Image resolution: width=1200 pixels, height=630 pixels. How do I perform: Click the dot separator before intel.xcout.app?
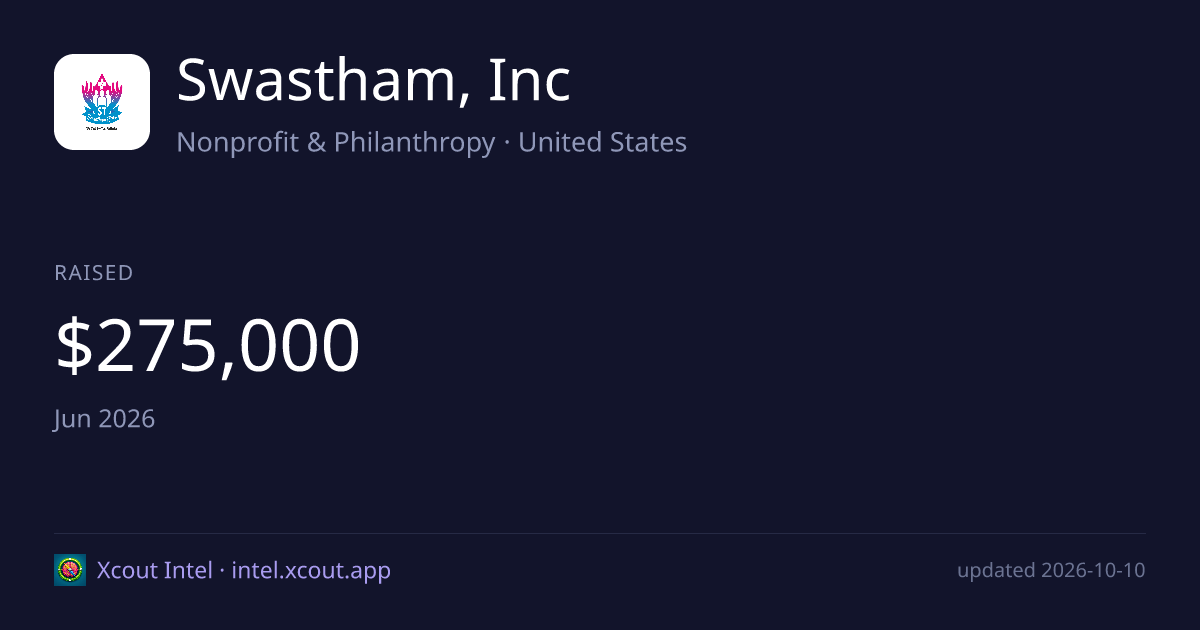point(222,571)
